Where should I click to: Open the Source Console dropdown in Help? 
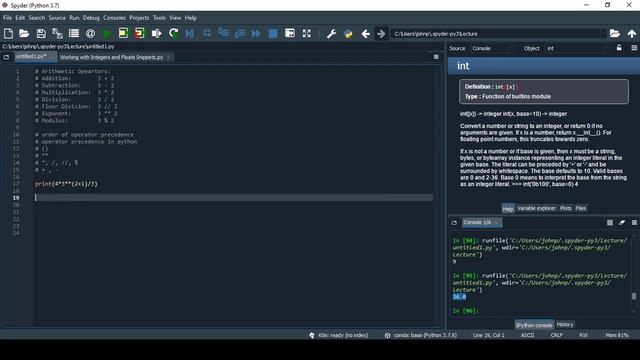point(493,48)
